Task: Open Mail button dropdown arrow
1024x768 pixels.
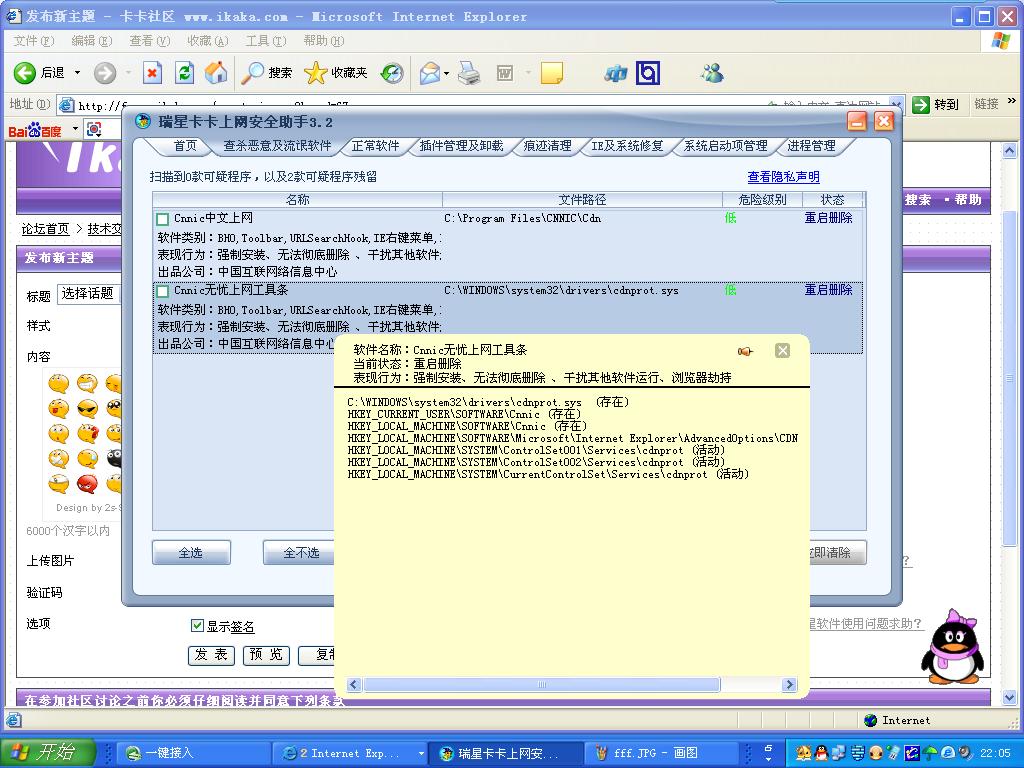Action: click(x=447, y=72)
